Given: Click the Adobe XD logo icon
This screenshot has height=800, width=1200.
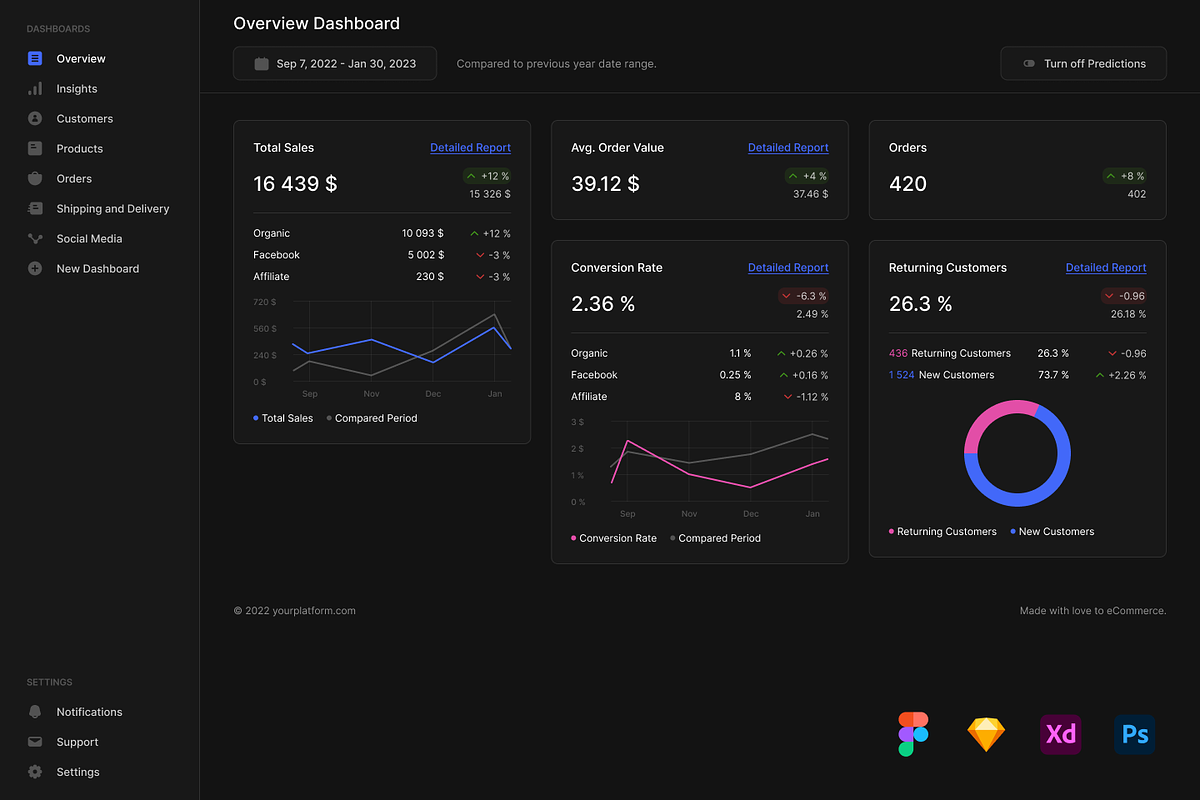Looking at the screenshot, I should [1060, 735].
